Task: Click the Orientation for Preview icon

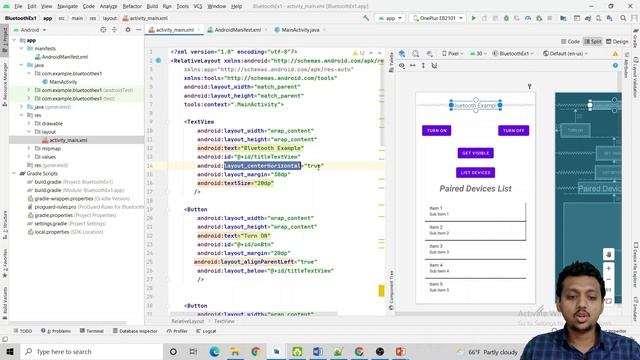Action: coord(416,53)
